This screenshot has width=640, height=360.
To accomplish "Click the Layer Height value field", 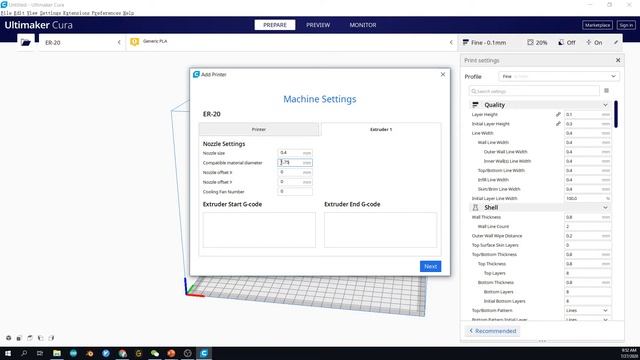I will 587,115.
